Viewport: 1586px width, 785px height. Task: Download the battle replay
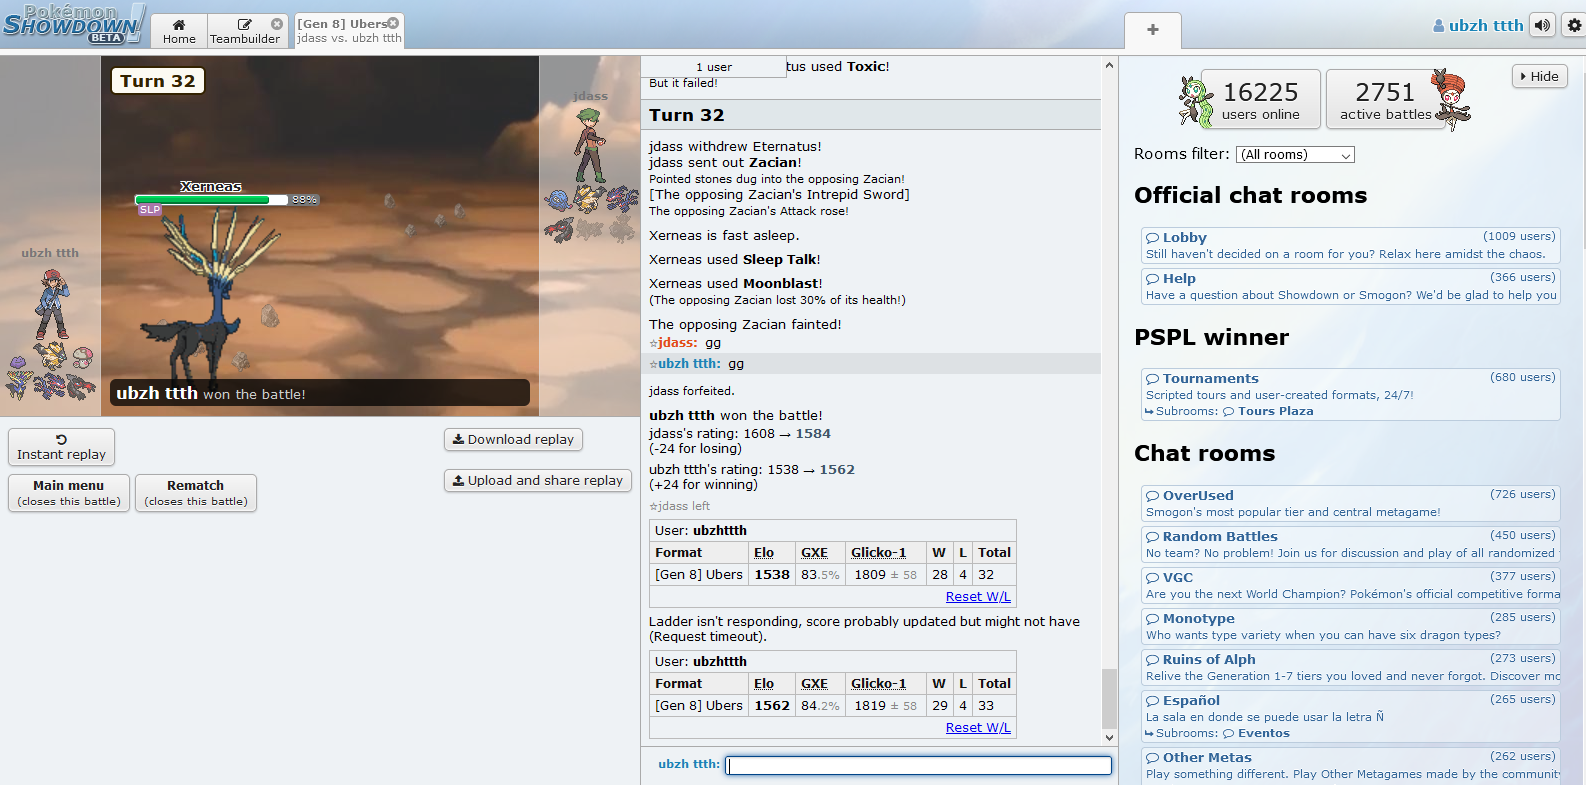[x=513, y=440]
